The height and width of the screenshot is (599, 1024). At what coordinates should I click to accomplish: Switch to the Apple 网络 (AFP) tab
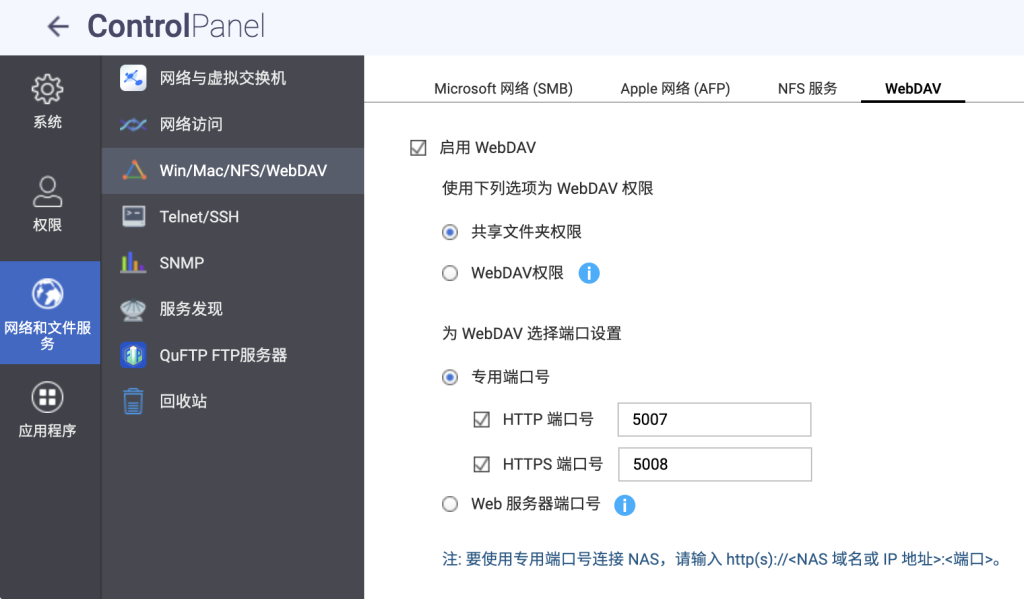pos(675,88)
